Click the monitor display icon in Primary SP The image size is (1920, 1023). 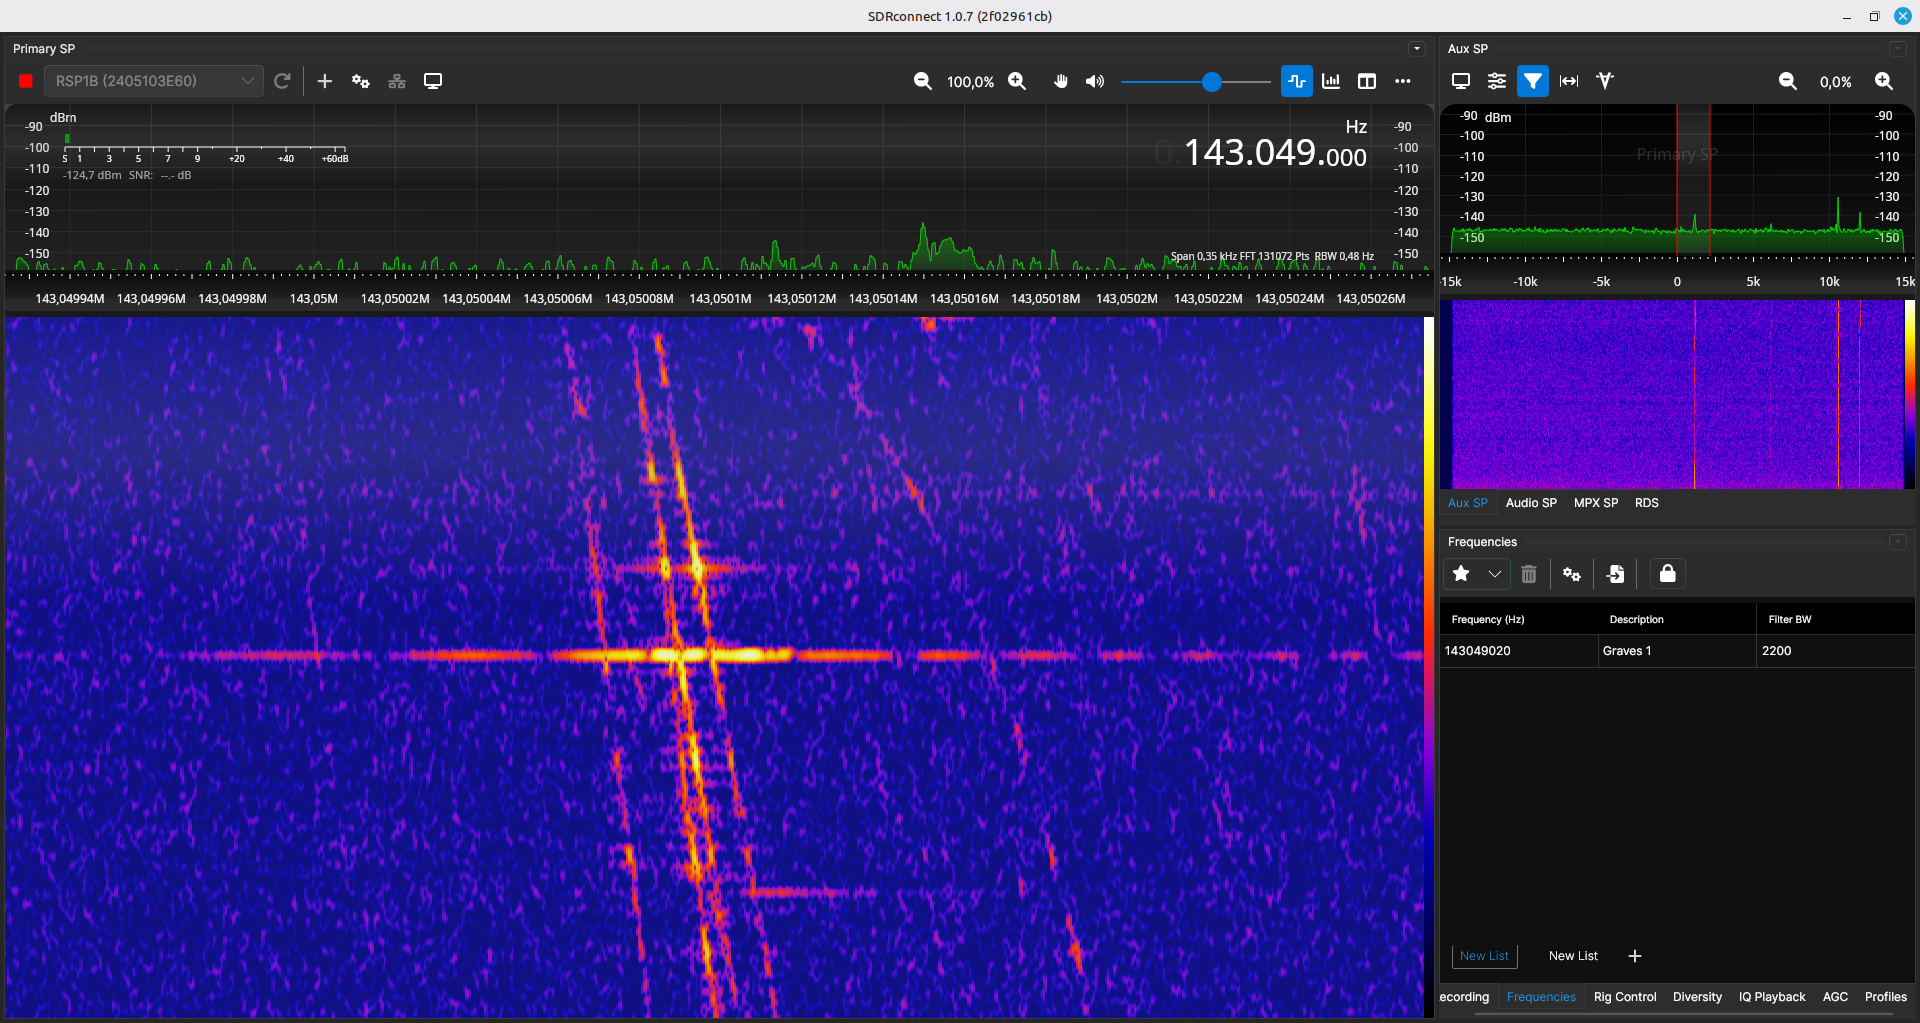pos(433,81)
